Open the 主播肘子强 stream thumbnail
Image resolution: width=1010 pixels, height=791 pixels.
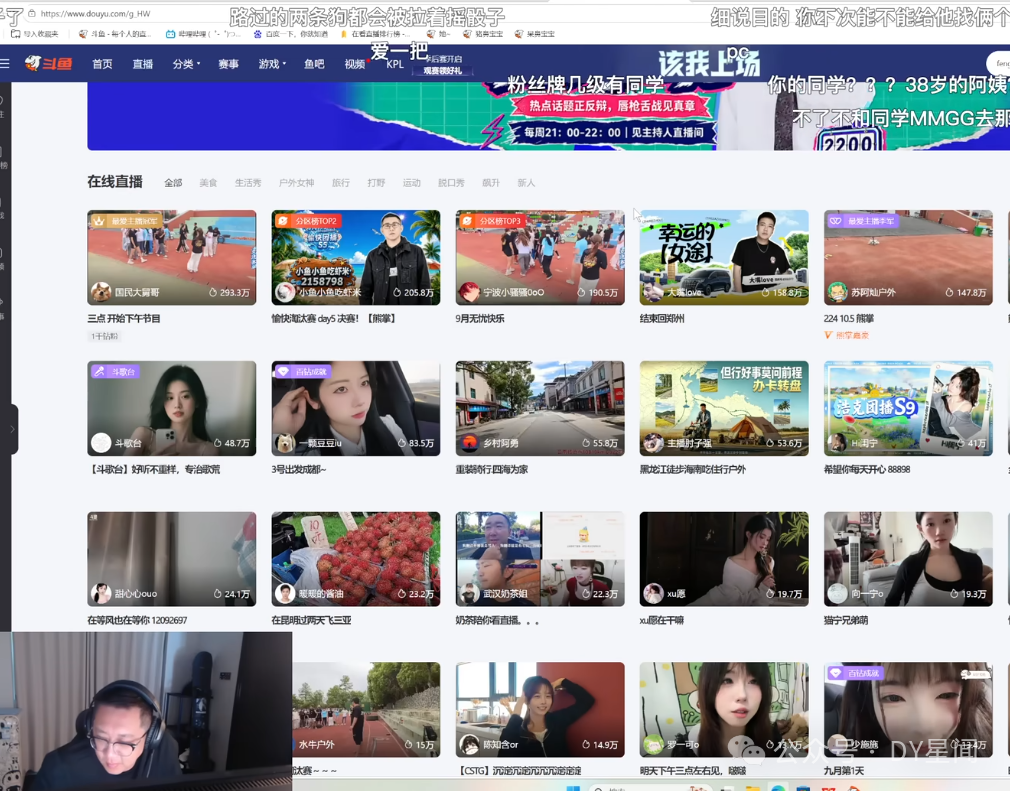tap(724, 408)
